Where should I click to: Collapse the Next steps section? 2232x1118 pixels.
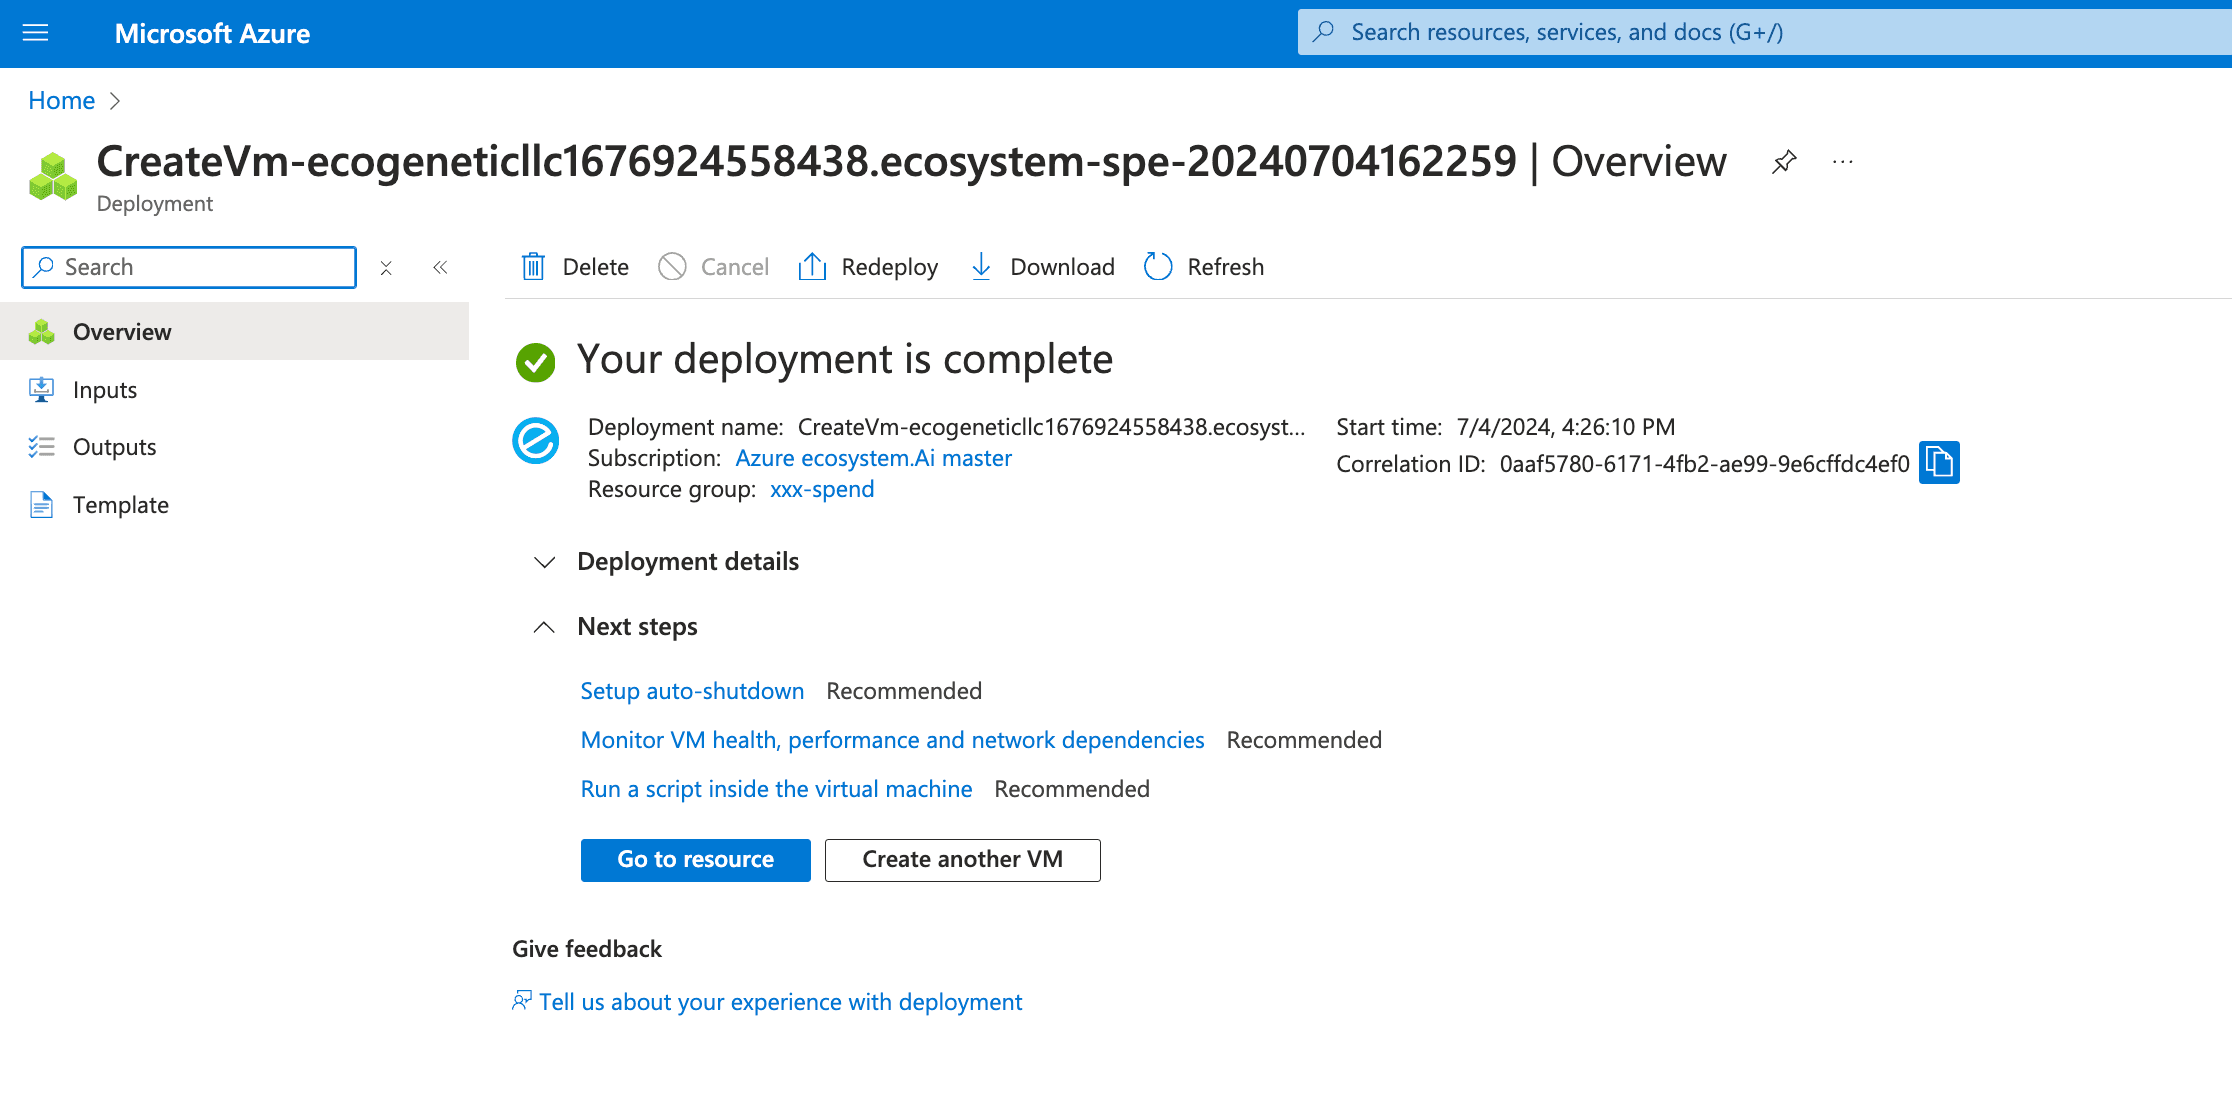pyautogui.click(x=544, y=627)
